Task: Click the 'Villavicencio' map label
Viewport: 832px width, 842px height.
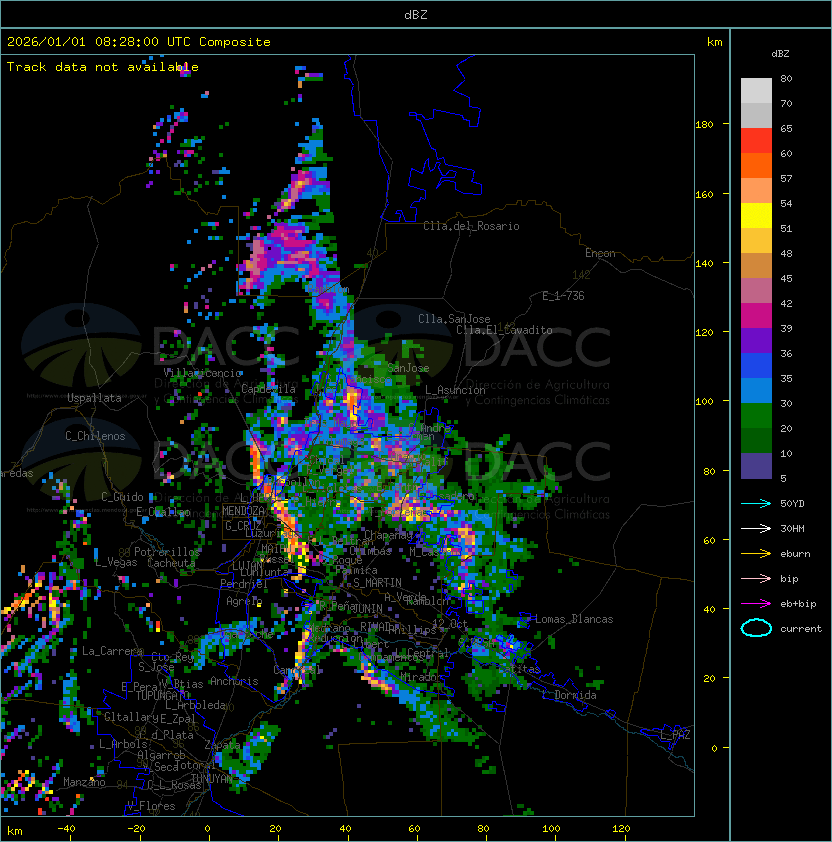Action: [202, 373]
